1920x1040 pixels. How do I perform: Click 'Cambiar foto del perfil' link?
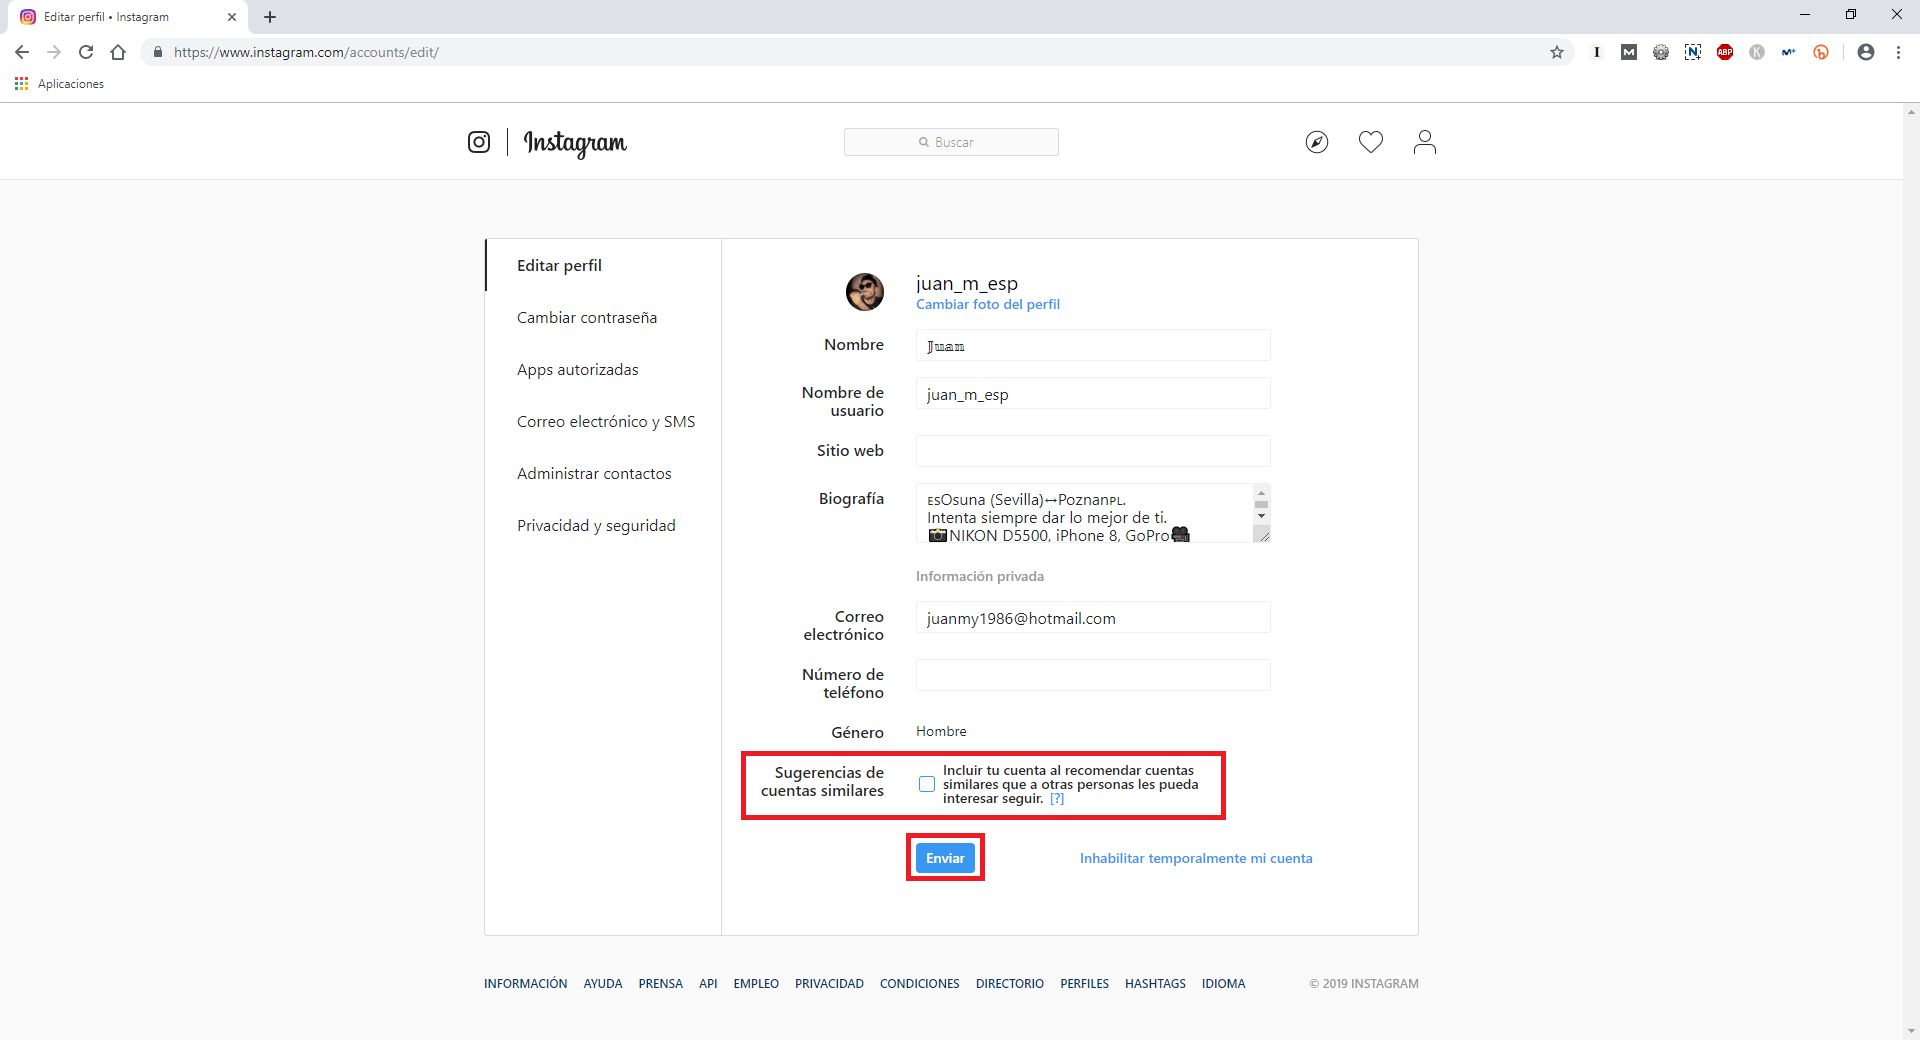tap(988, 304)
